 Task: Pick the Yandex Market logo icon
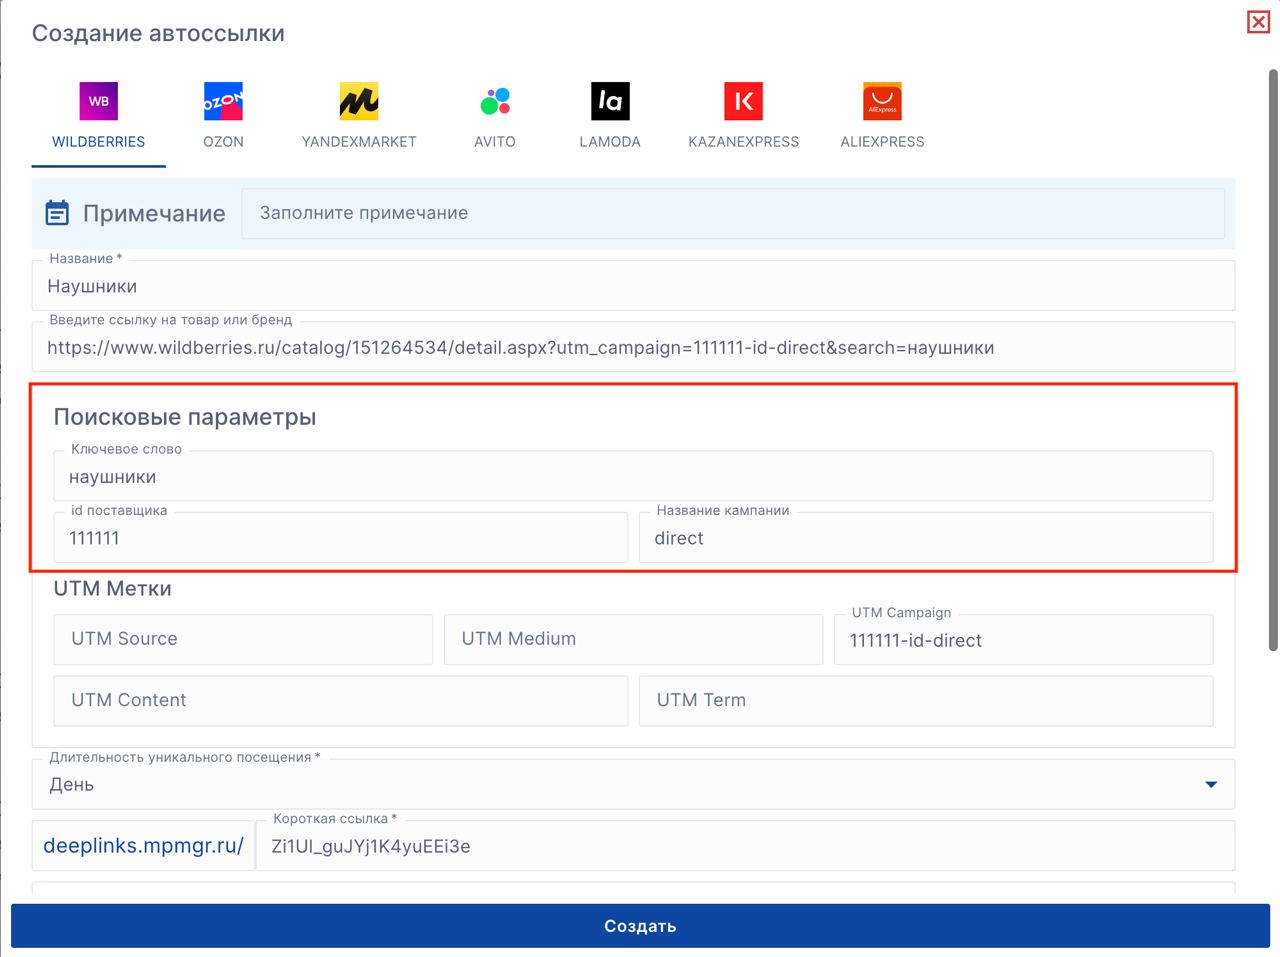point(358,101)
